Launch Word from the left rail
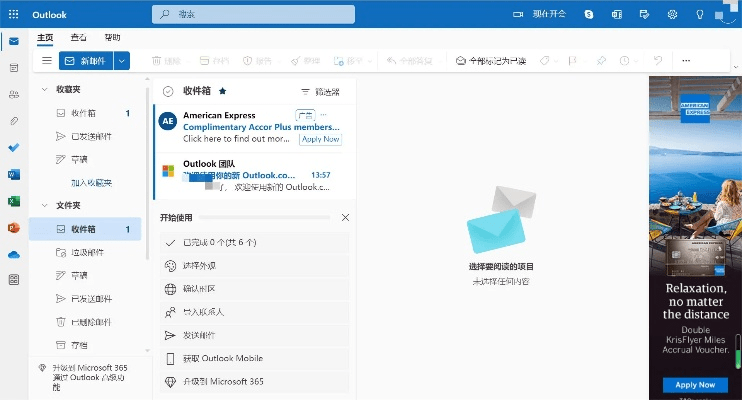 pos(14,175)
